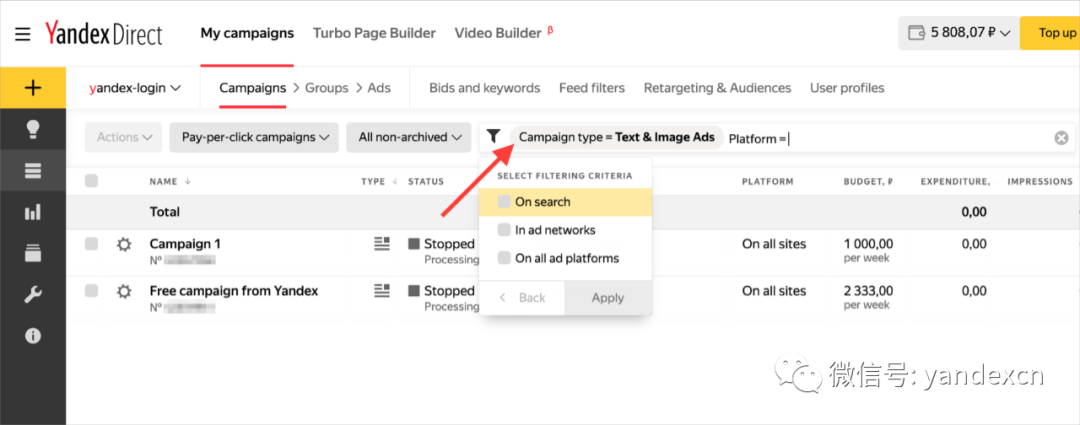Click On all sites in Campaign 1 row

(774, 244)
